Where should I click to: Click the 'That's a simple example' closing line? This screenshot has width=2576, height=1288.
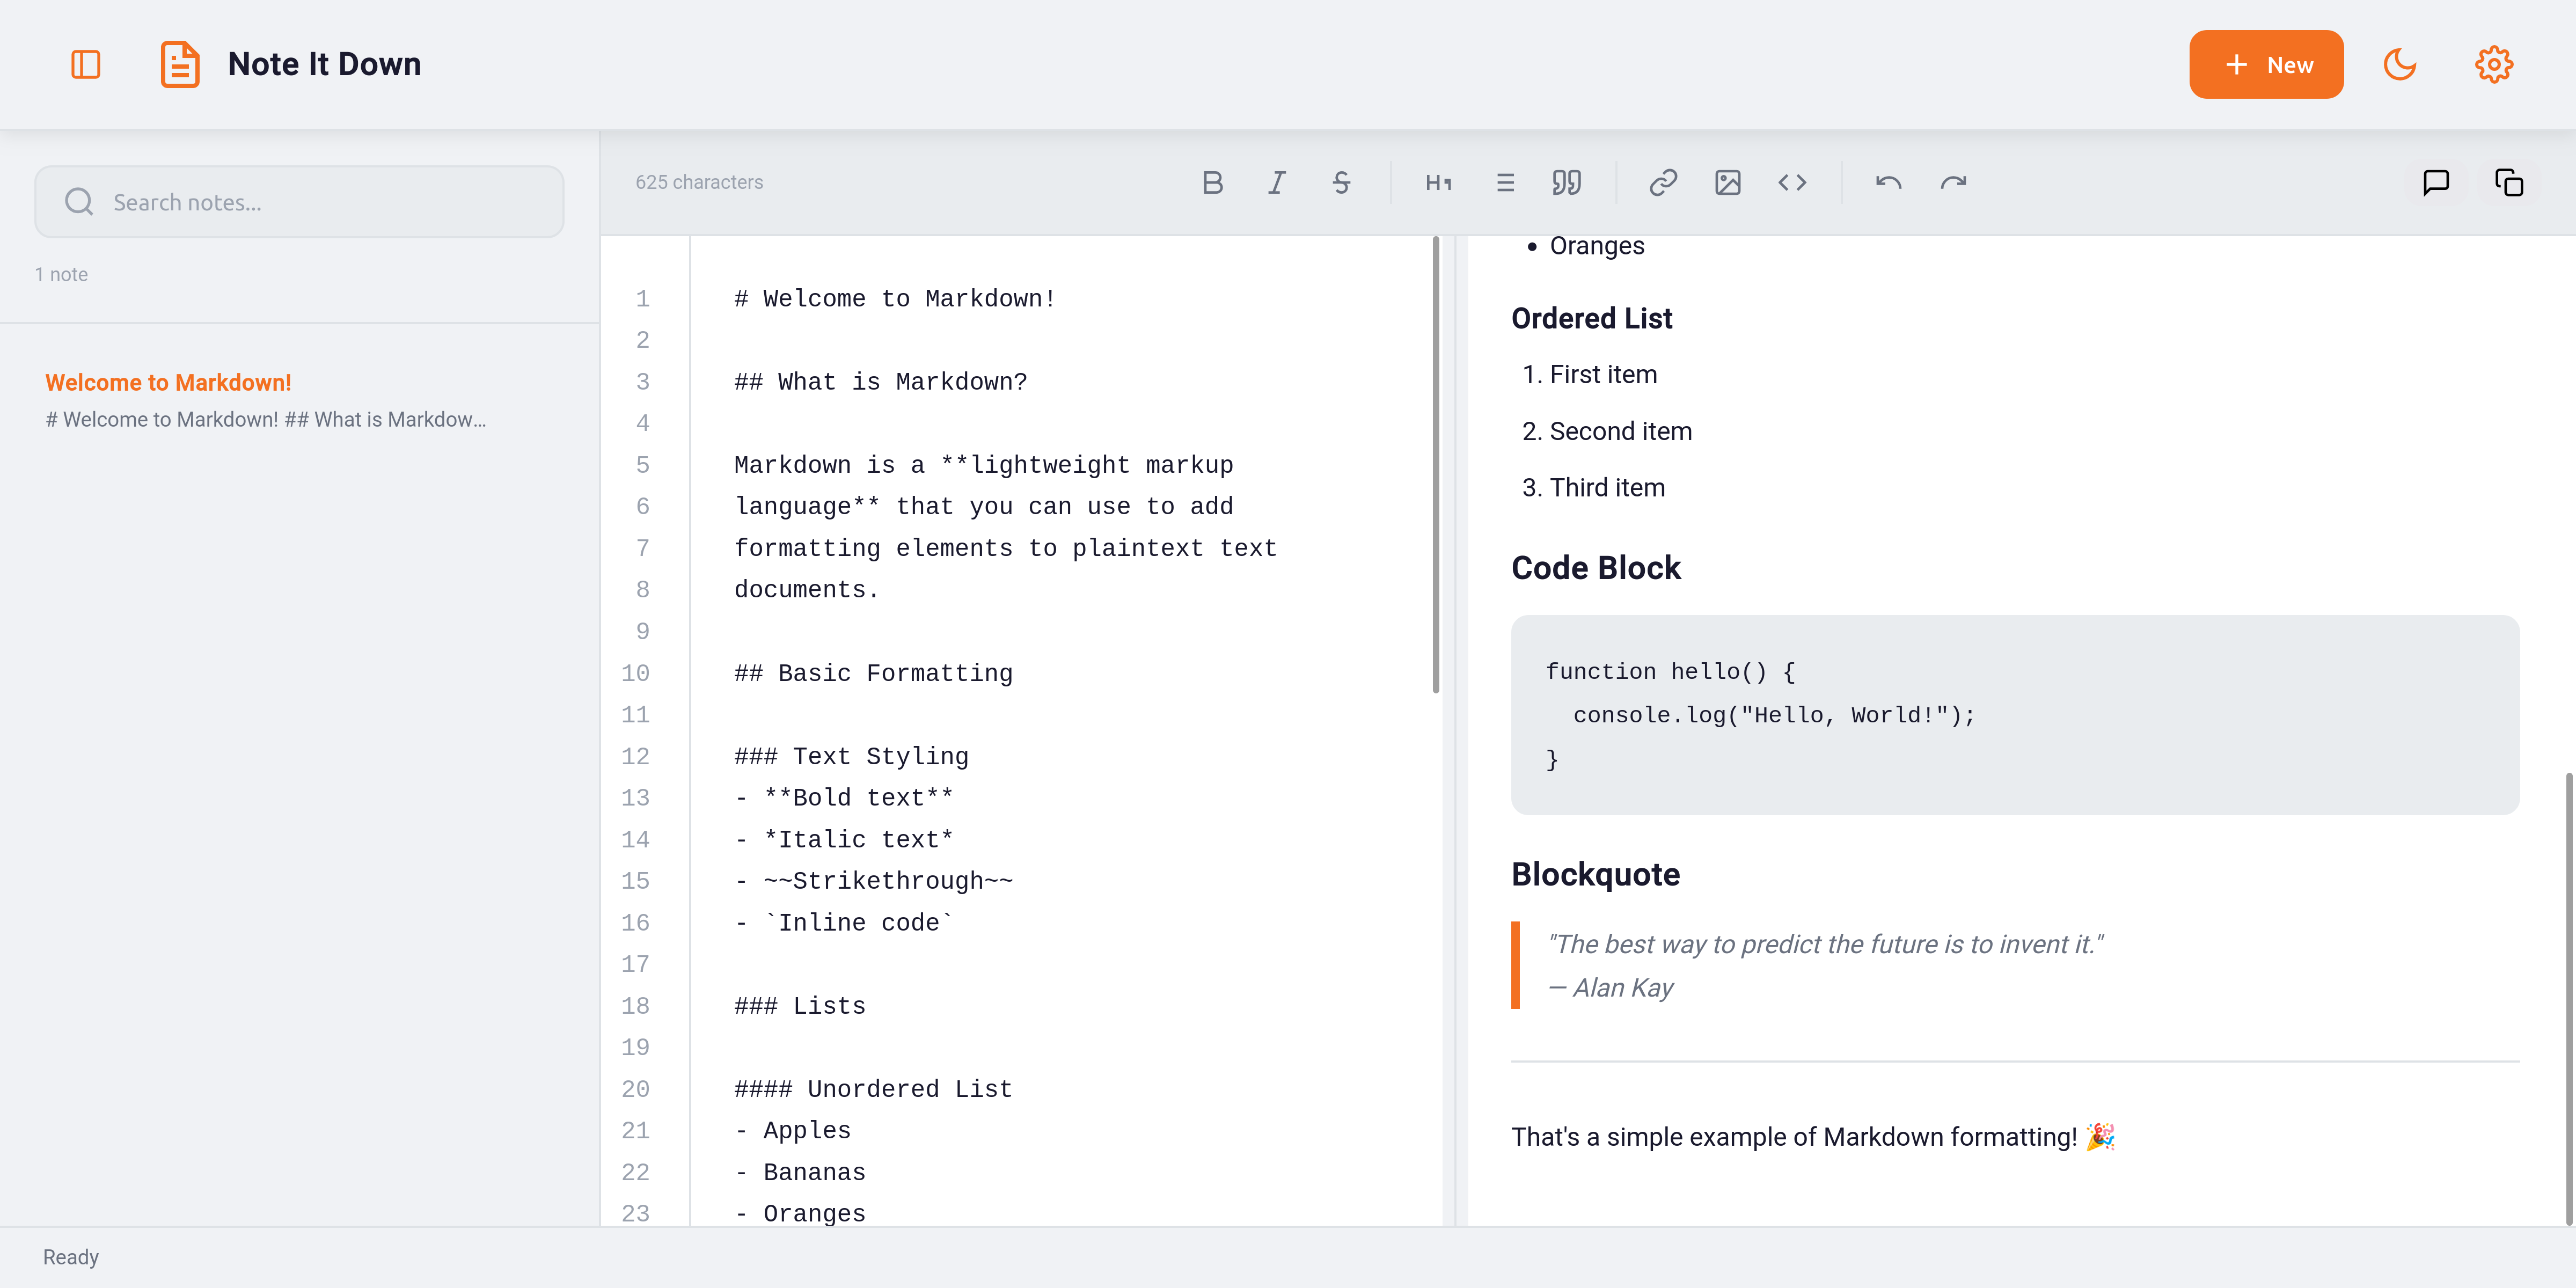point(1813,1137)
